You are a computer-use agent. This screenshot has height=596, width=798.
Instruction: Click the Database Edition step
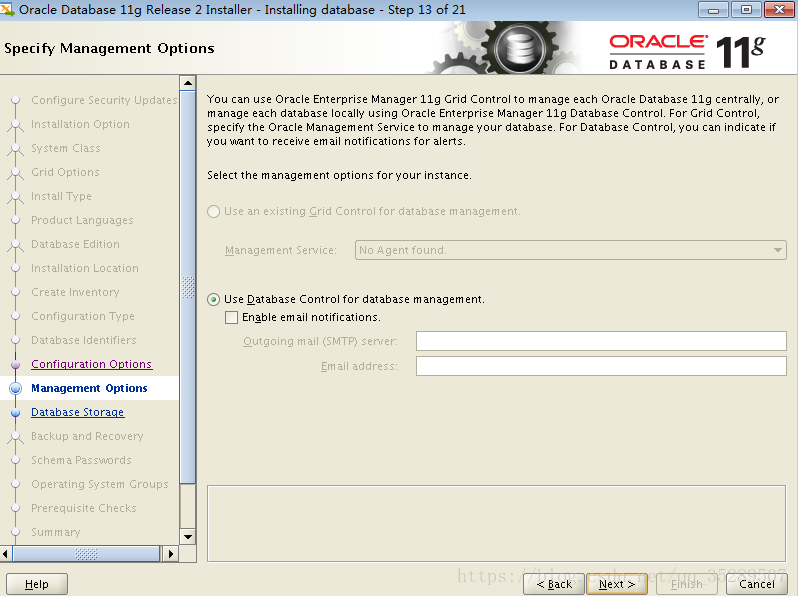click(75, 244)
